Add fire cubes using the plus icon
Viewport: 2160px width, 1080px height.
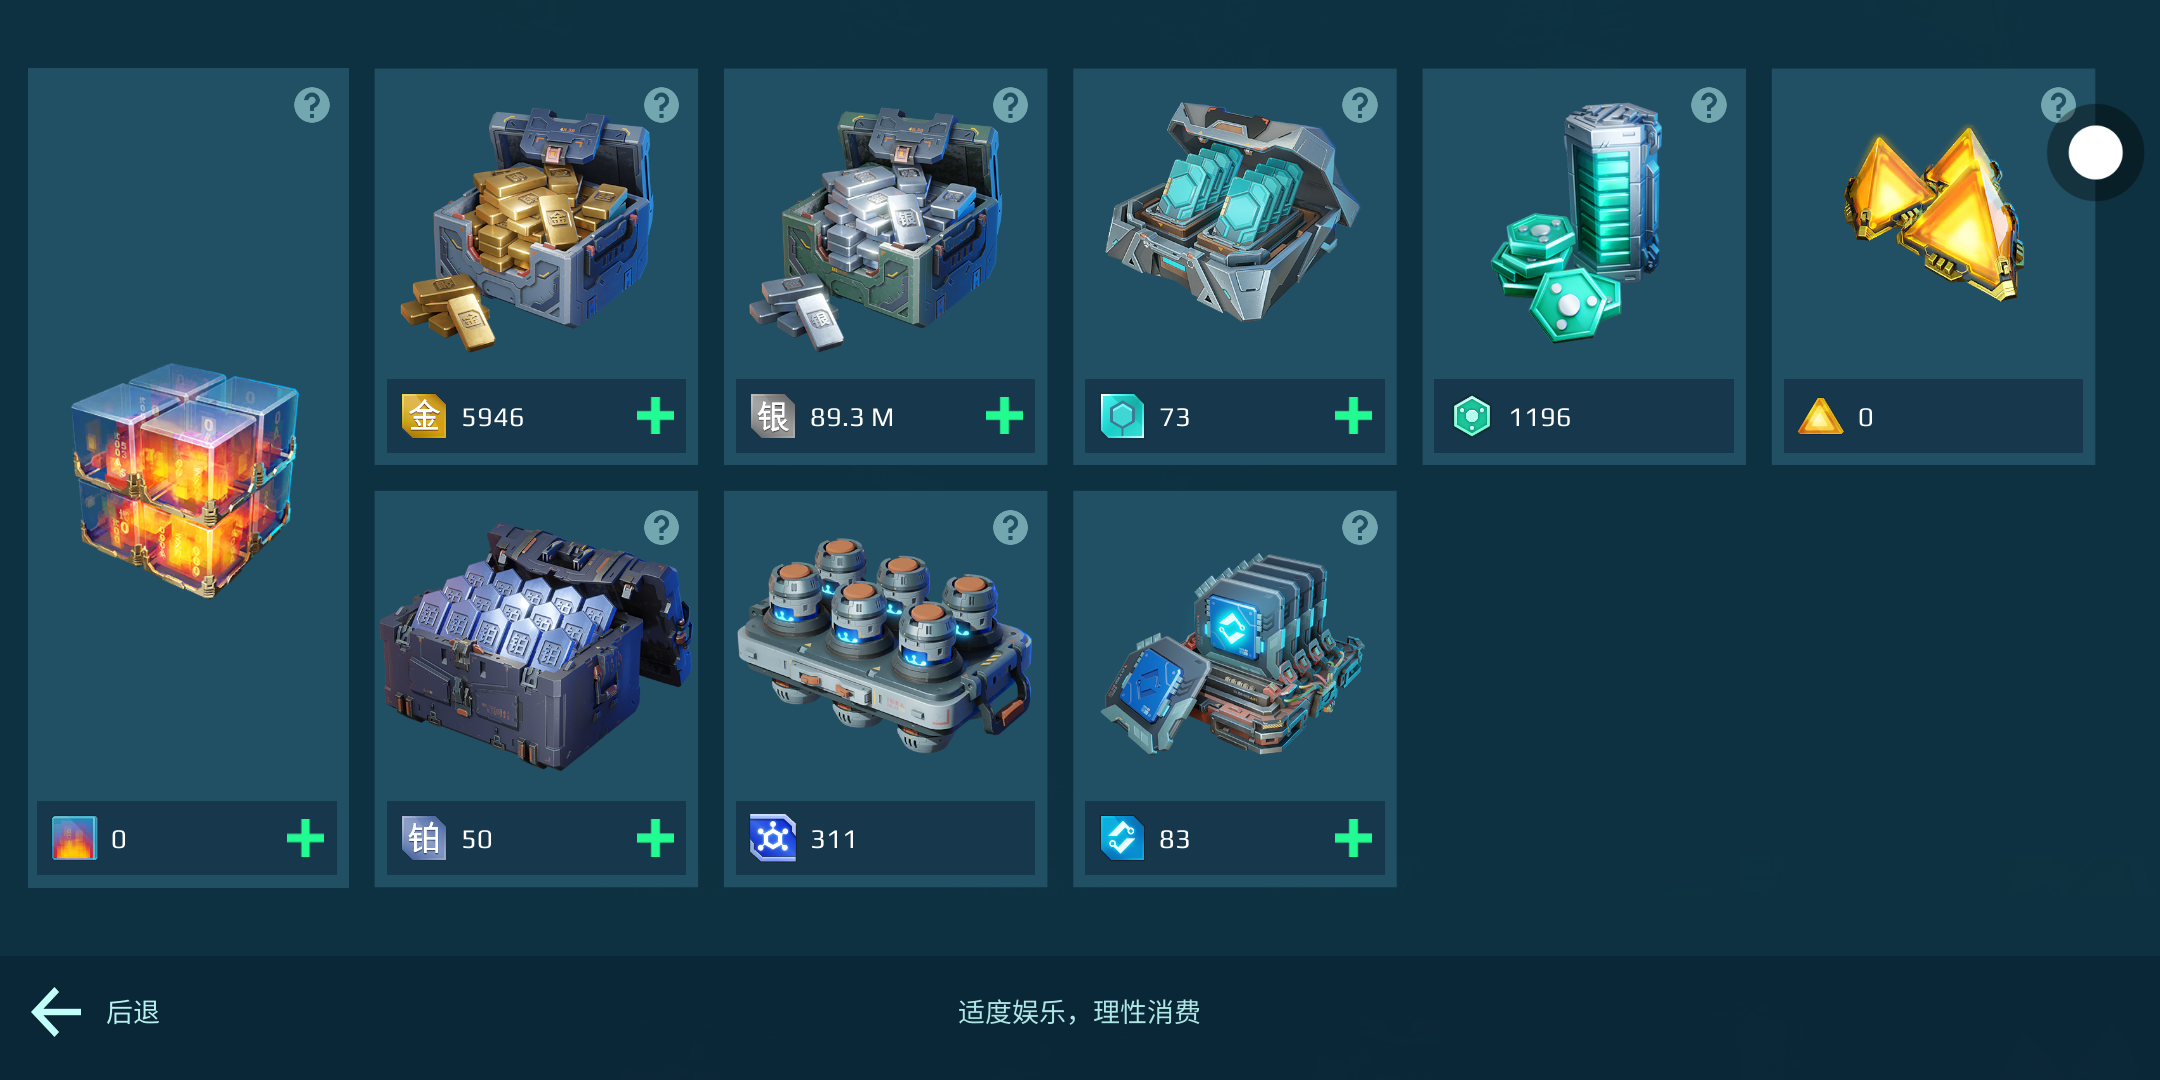(x=305, y=838)
